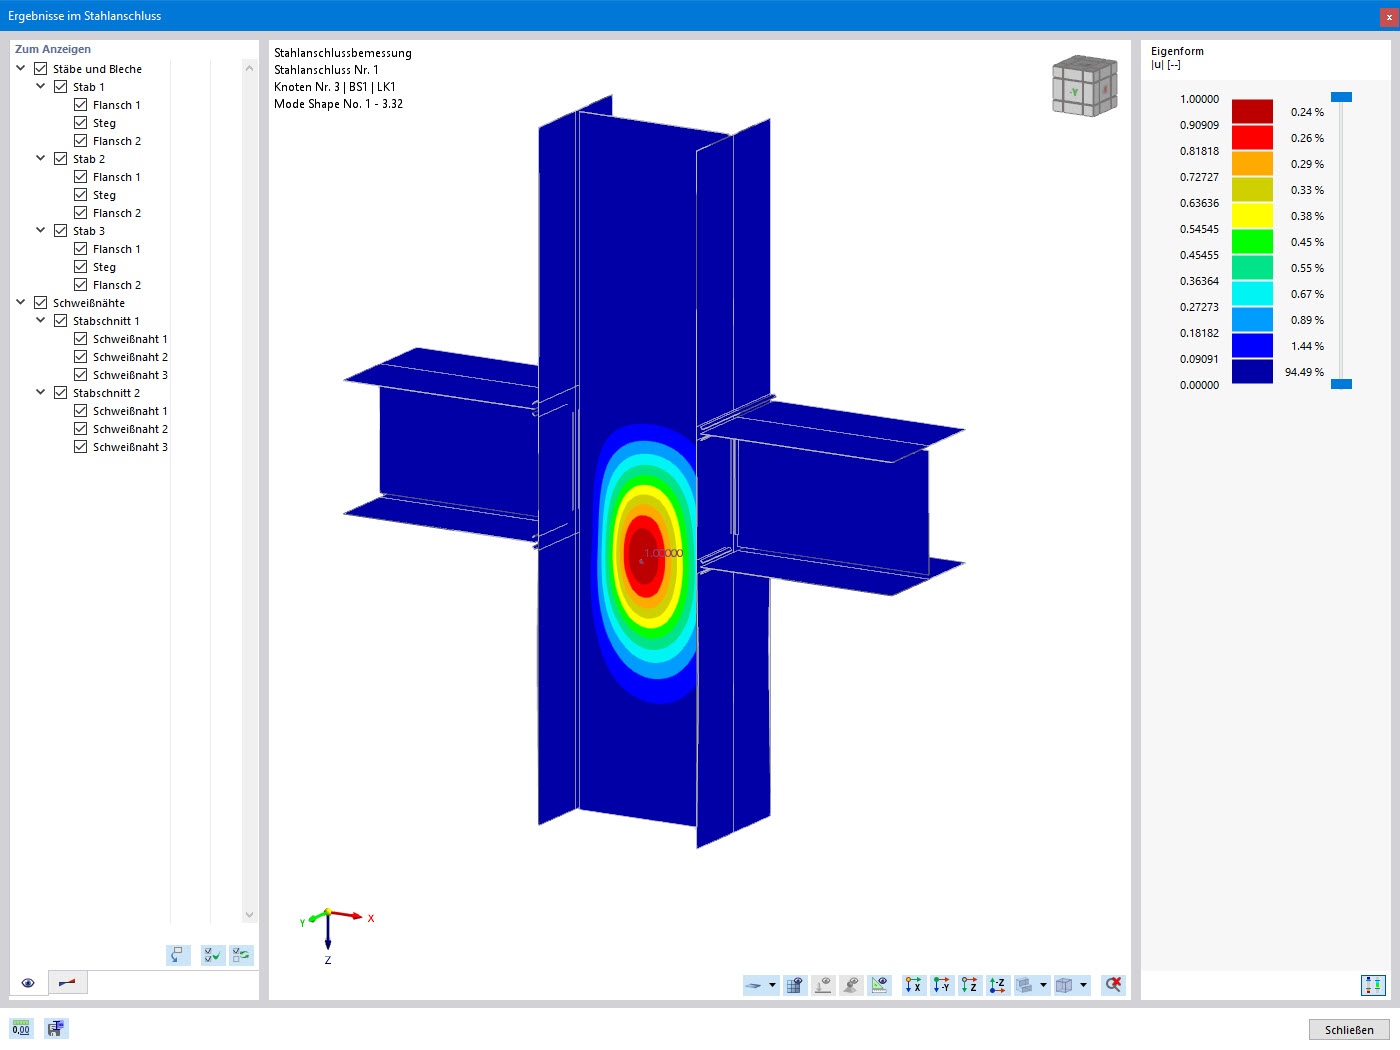Collapse the Schweißnähte tree node
1400x1050 pixels.
click(21, 303)
